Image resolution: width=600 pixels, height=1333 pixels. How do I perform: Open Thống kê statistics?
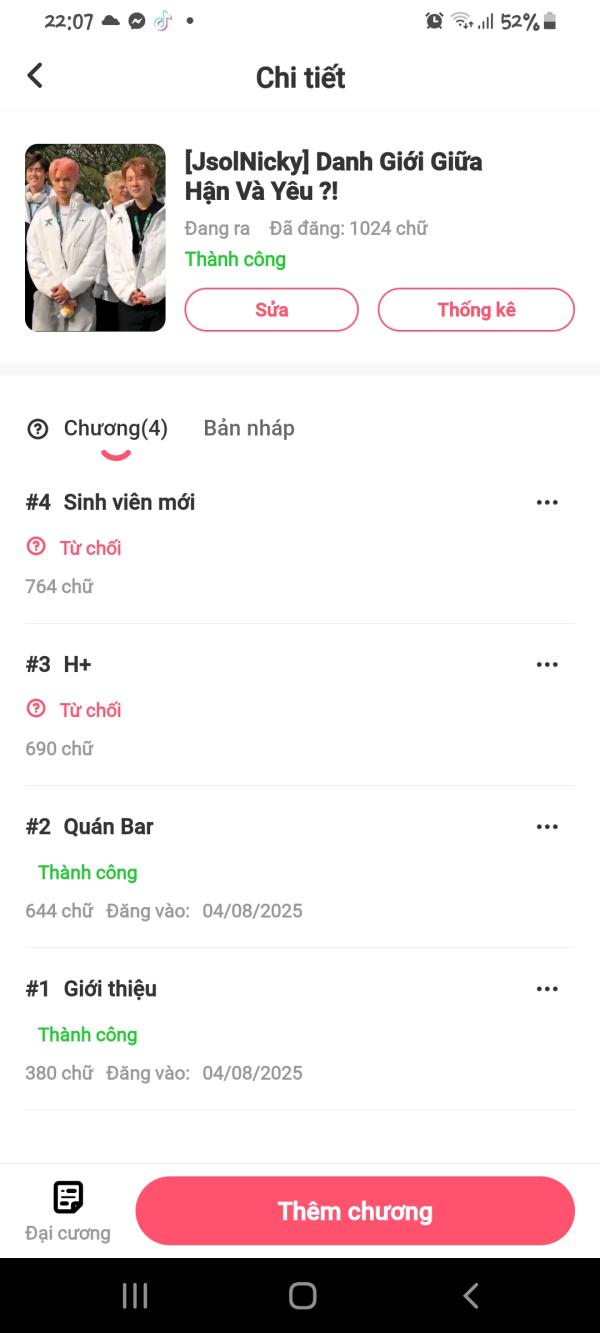[476, 310]
